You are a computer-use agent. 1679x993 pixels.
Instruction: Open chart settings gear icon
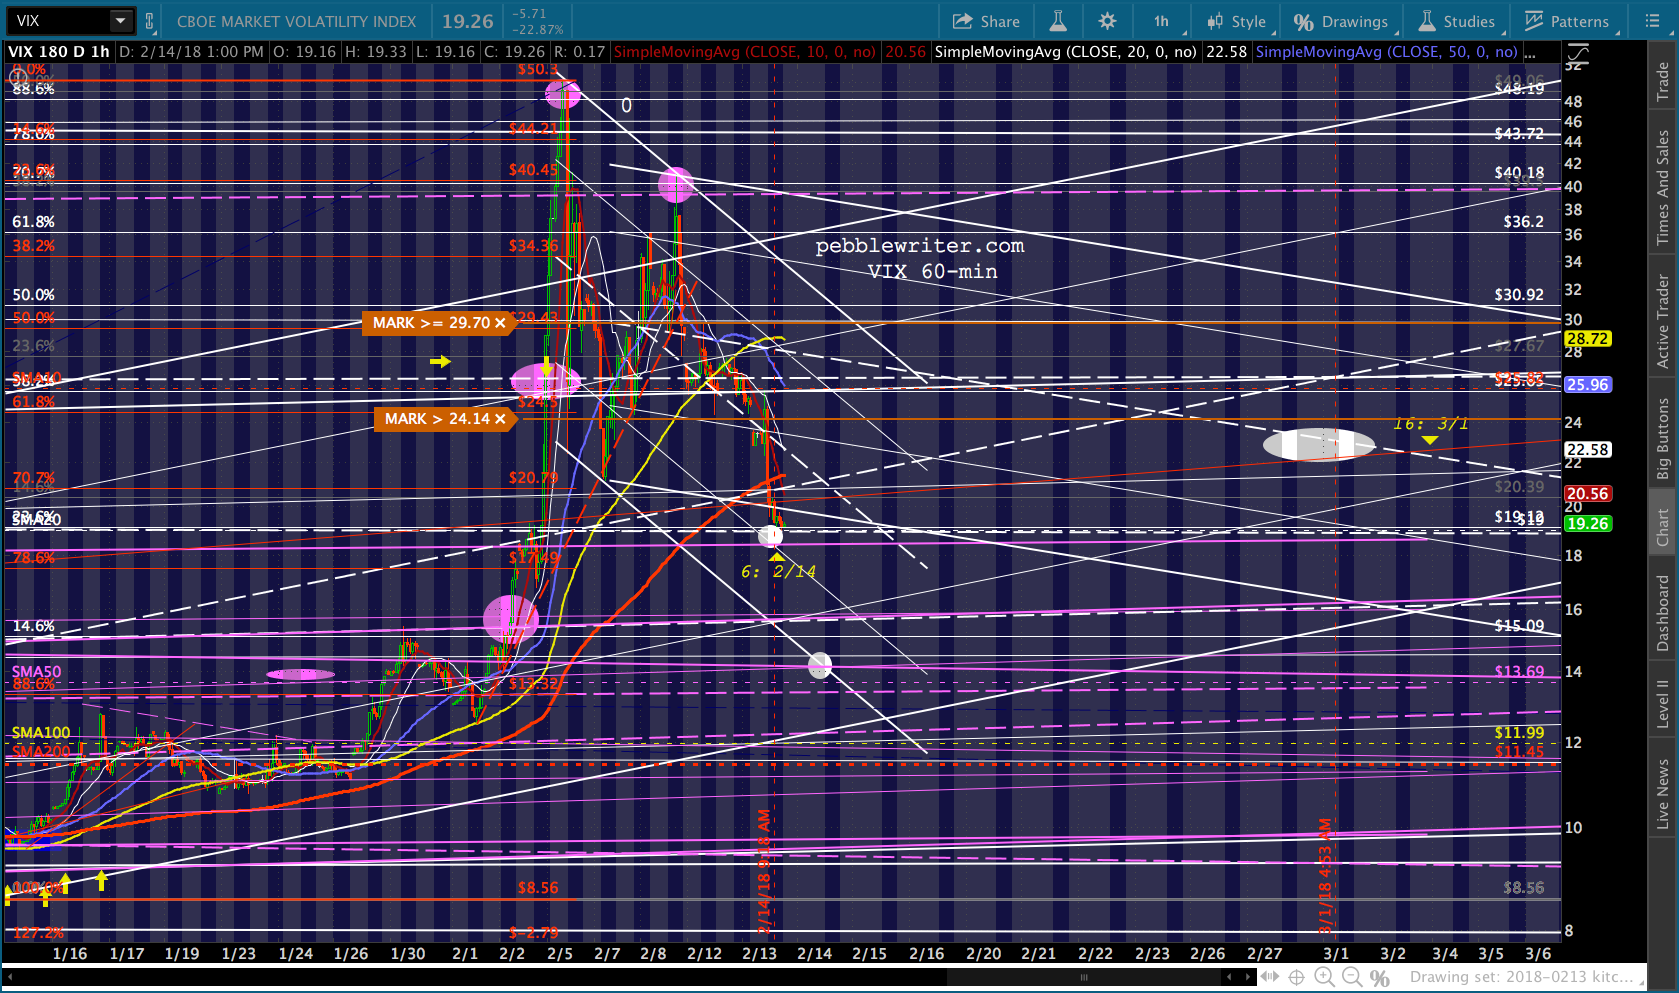tap(1107, 21)
